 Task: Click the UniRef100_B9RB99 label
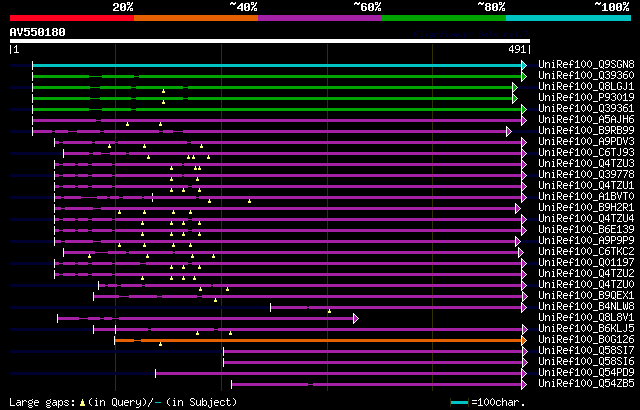(586, 131)
